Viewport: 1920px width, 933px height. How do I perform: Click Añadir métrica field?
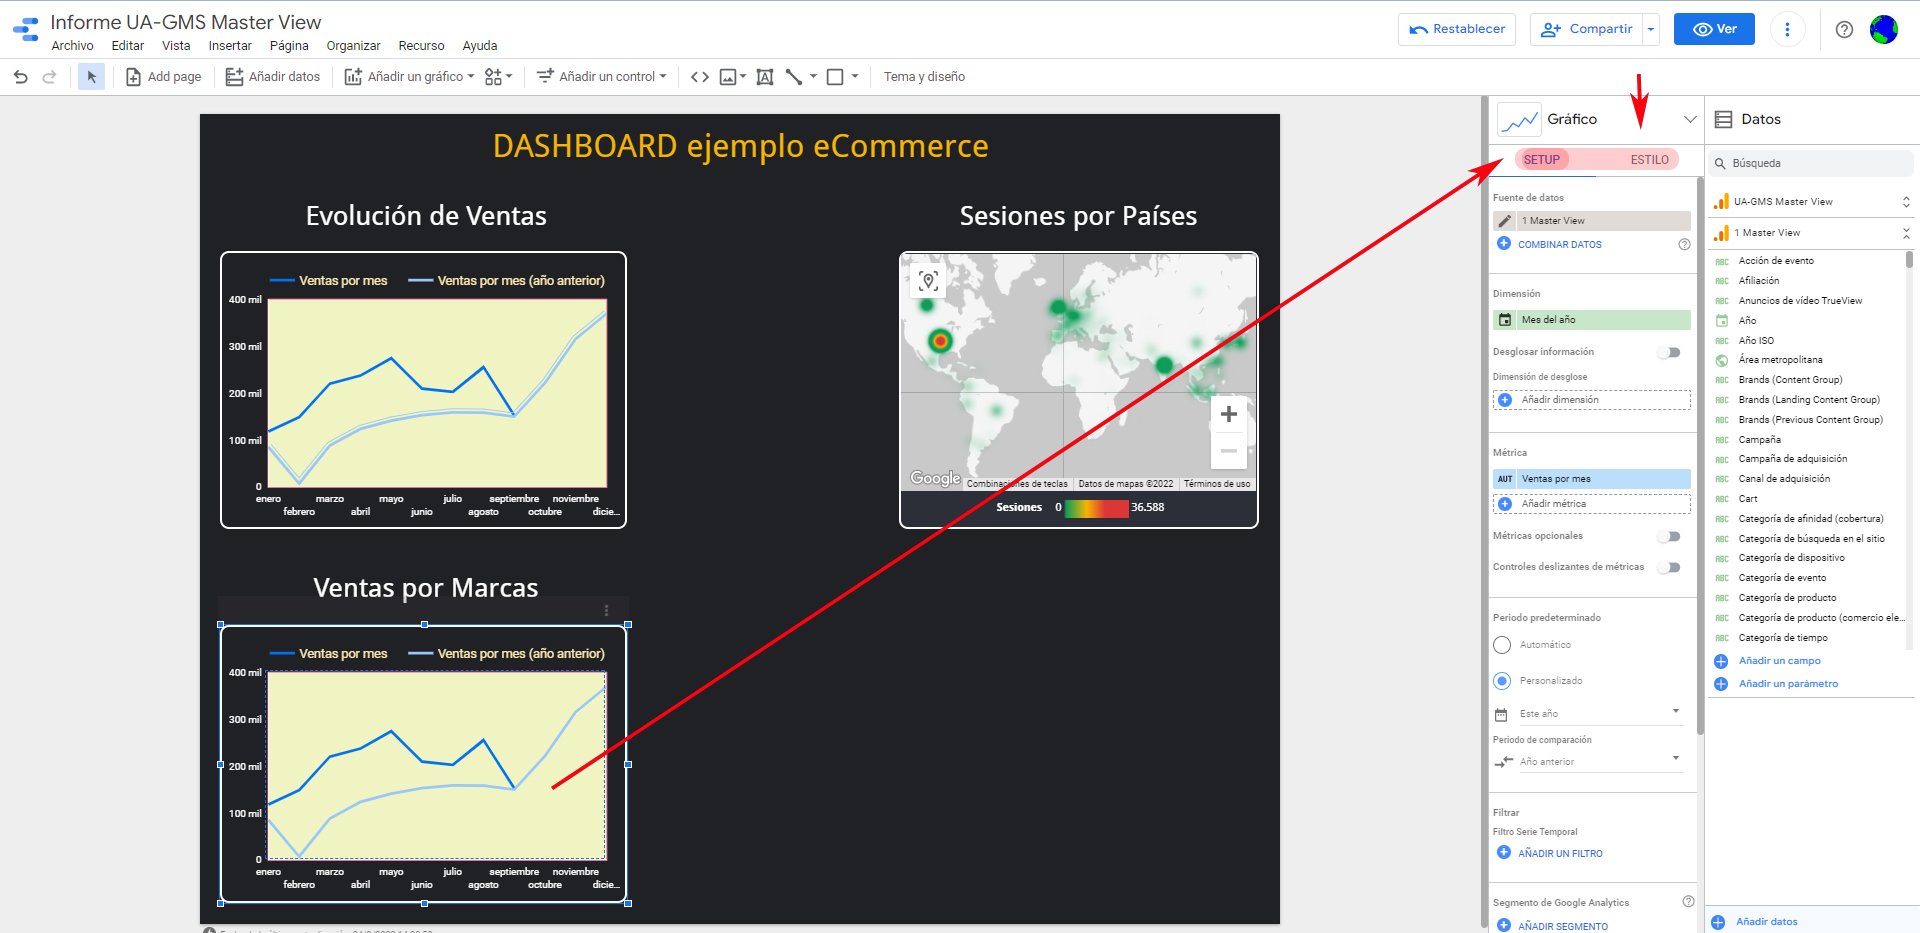point(1592,504)
